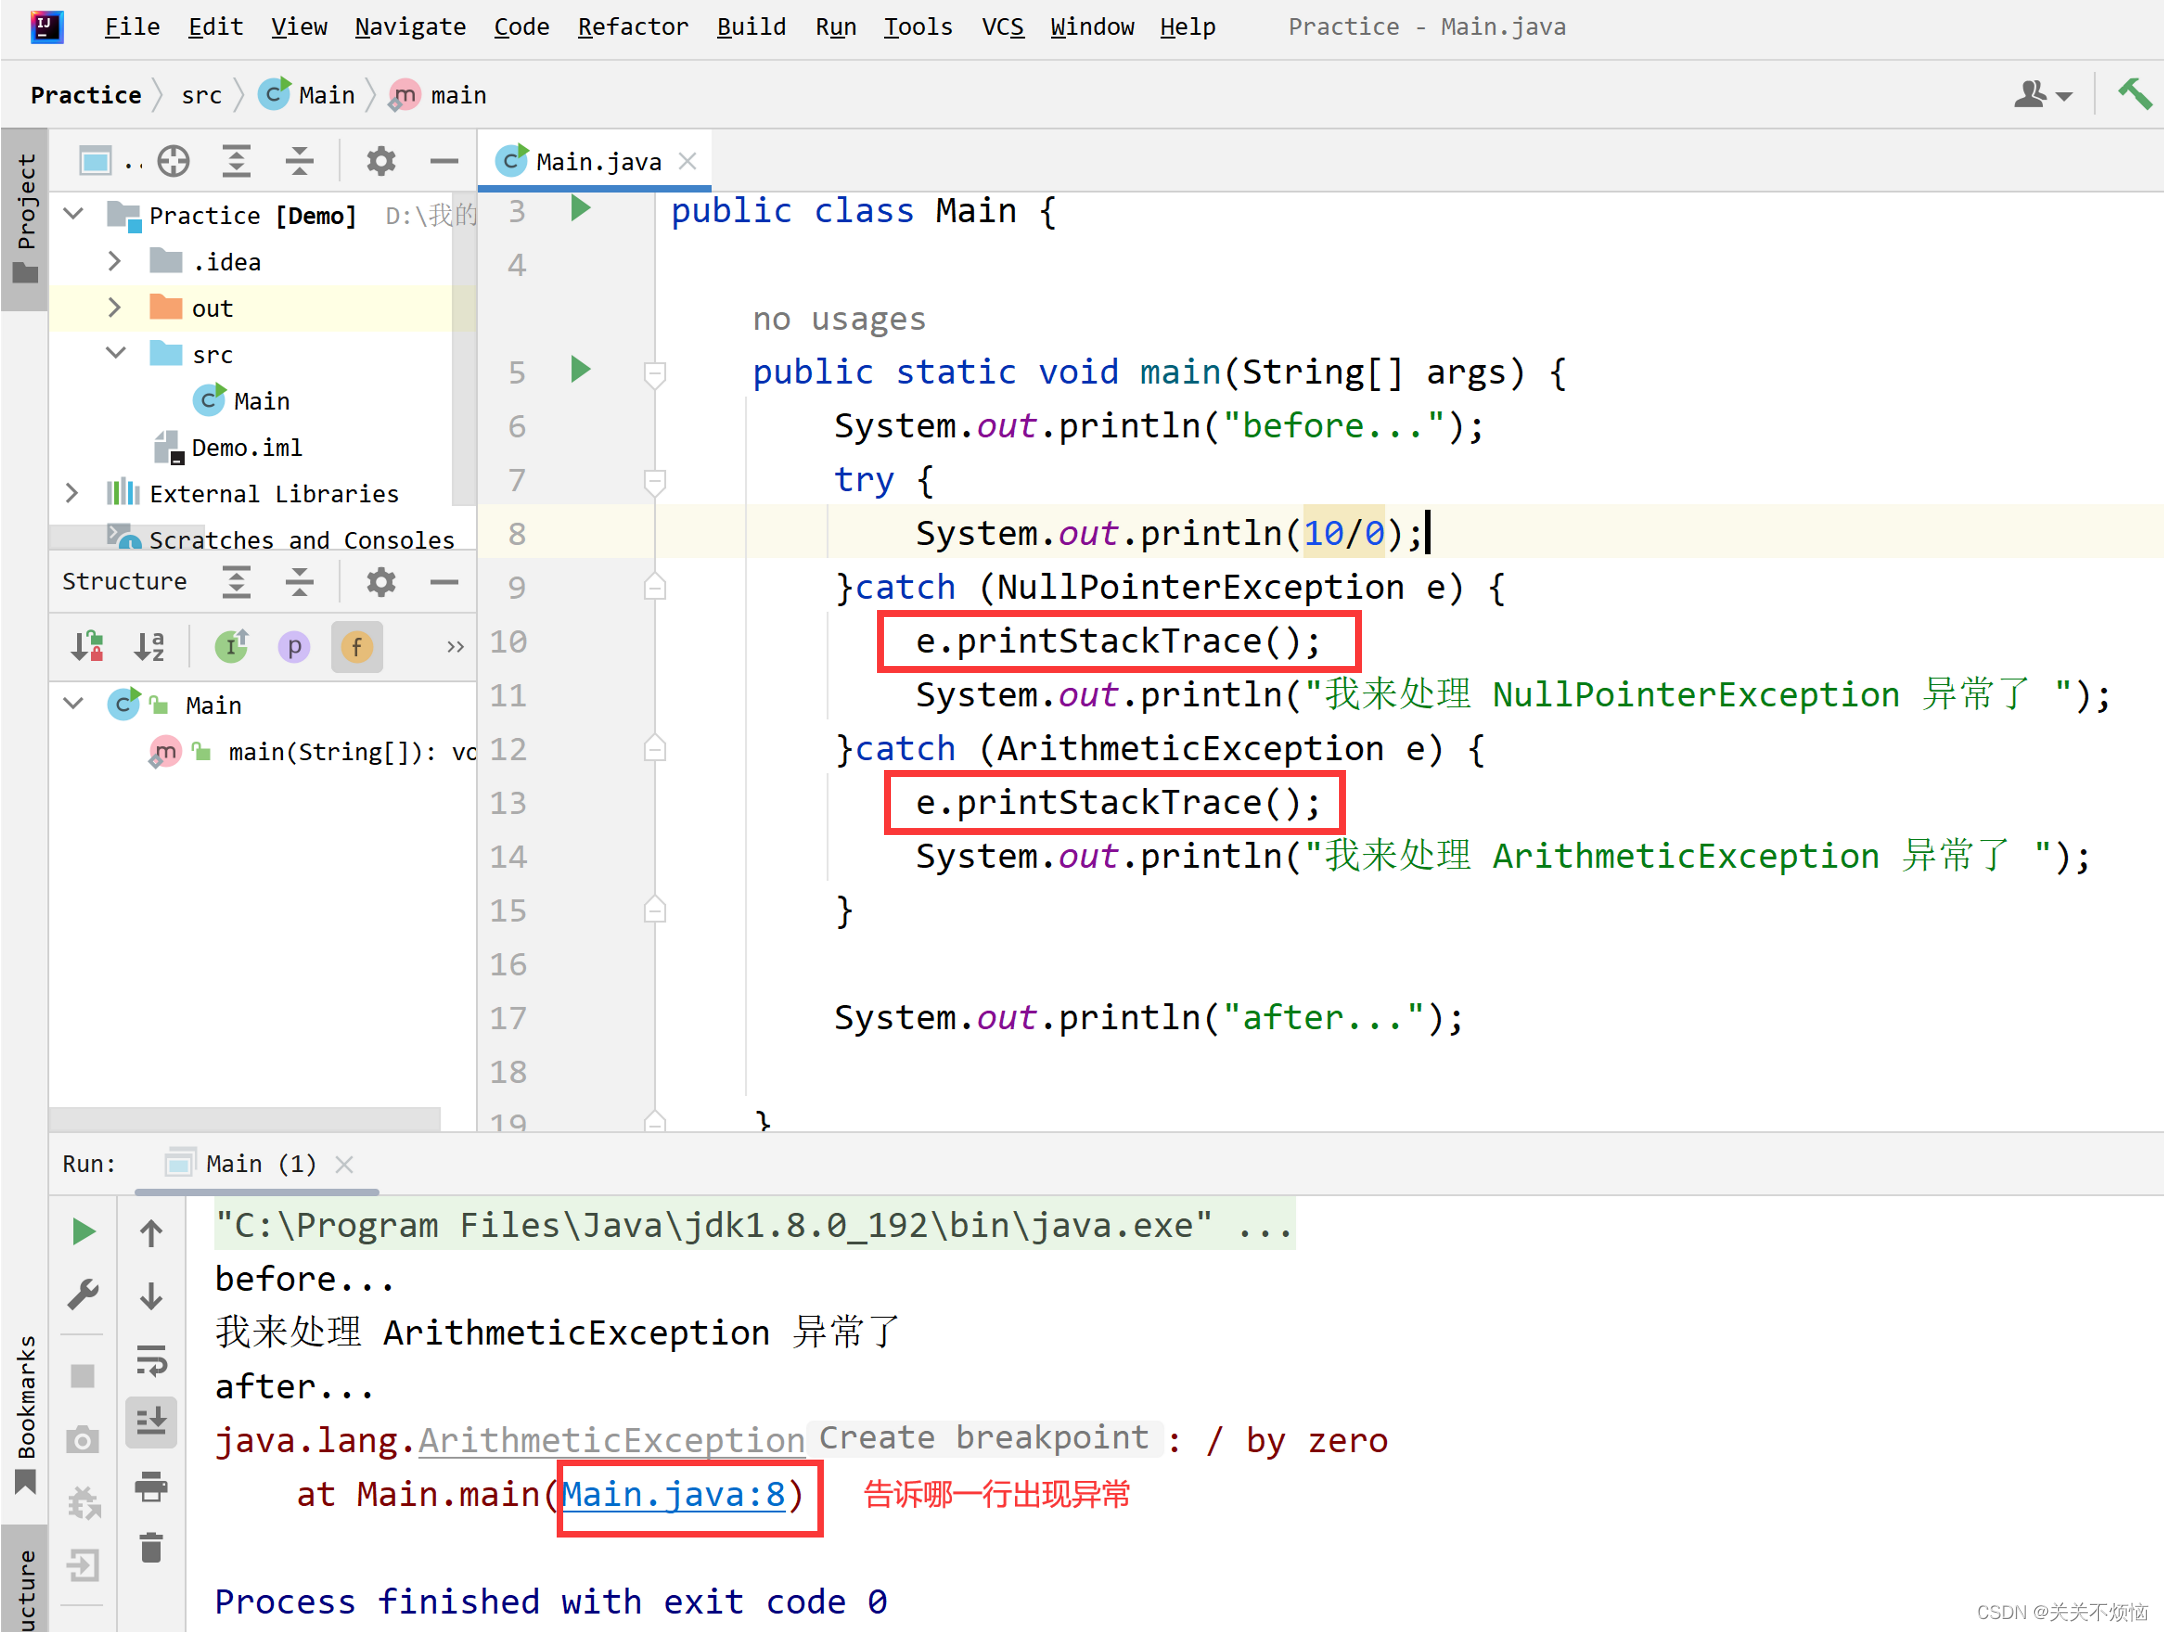Expand External Libraries node

pos(72,493)
